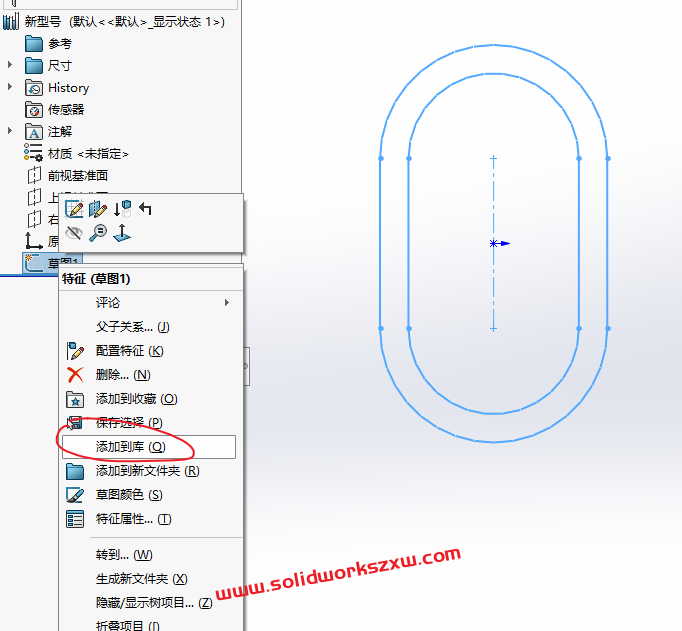This screenshot has width=682, height=631.
Task: Expand the 注解 folder arrow
Action: click(x=10, y=130)
